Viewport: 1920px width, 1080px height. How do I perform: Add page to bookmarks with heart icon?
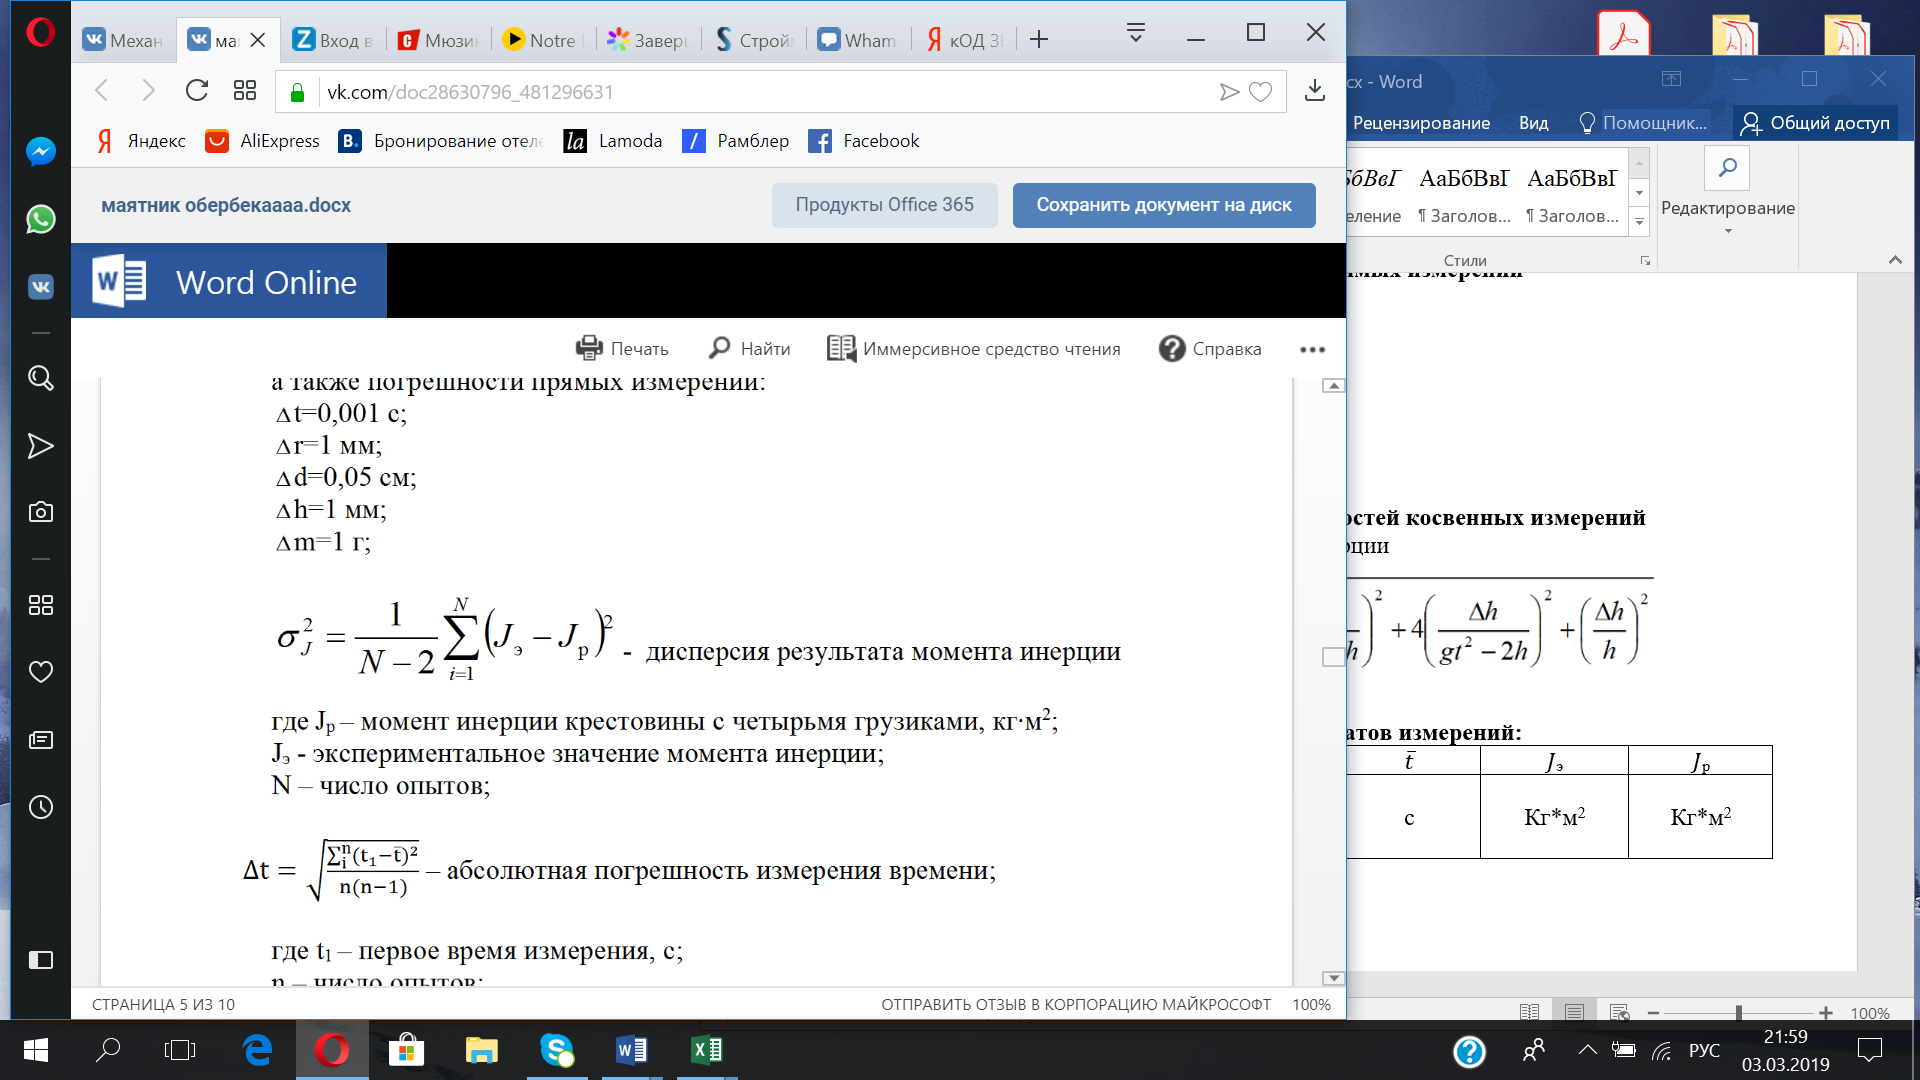[1261, 92]
